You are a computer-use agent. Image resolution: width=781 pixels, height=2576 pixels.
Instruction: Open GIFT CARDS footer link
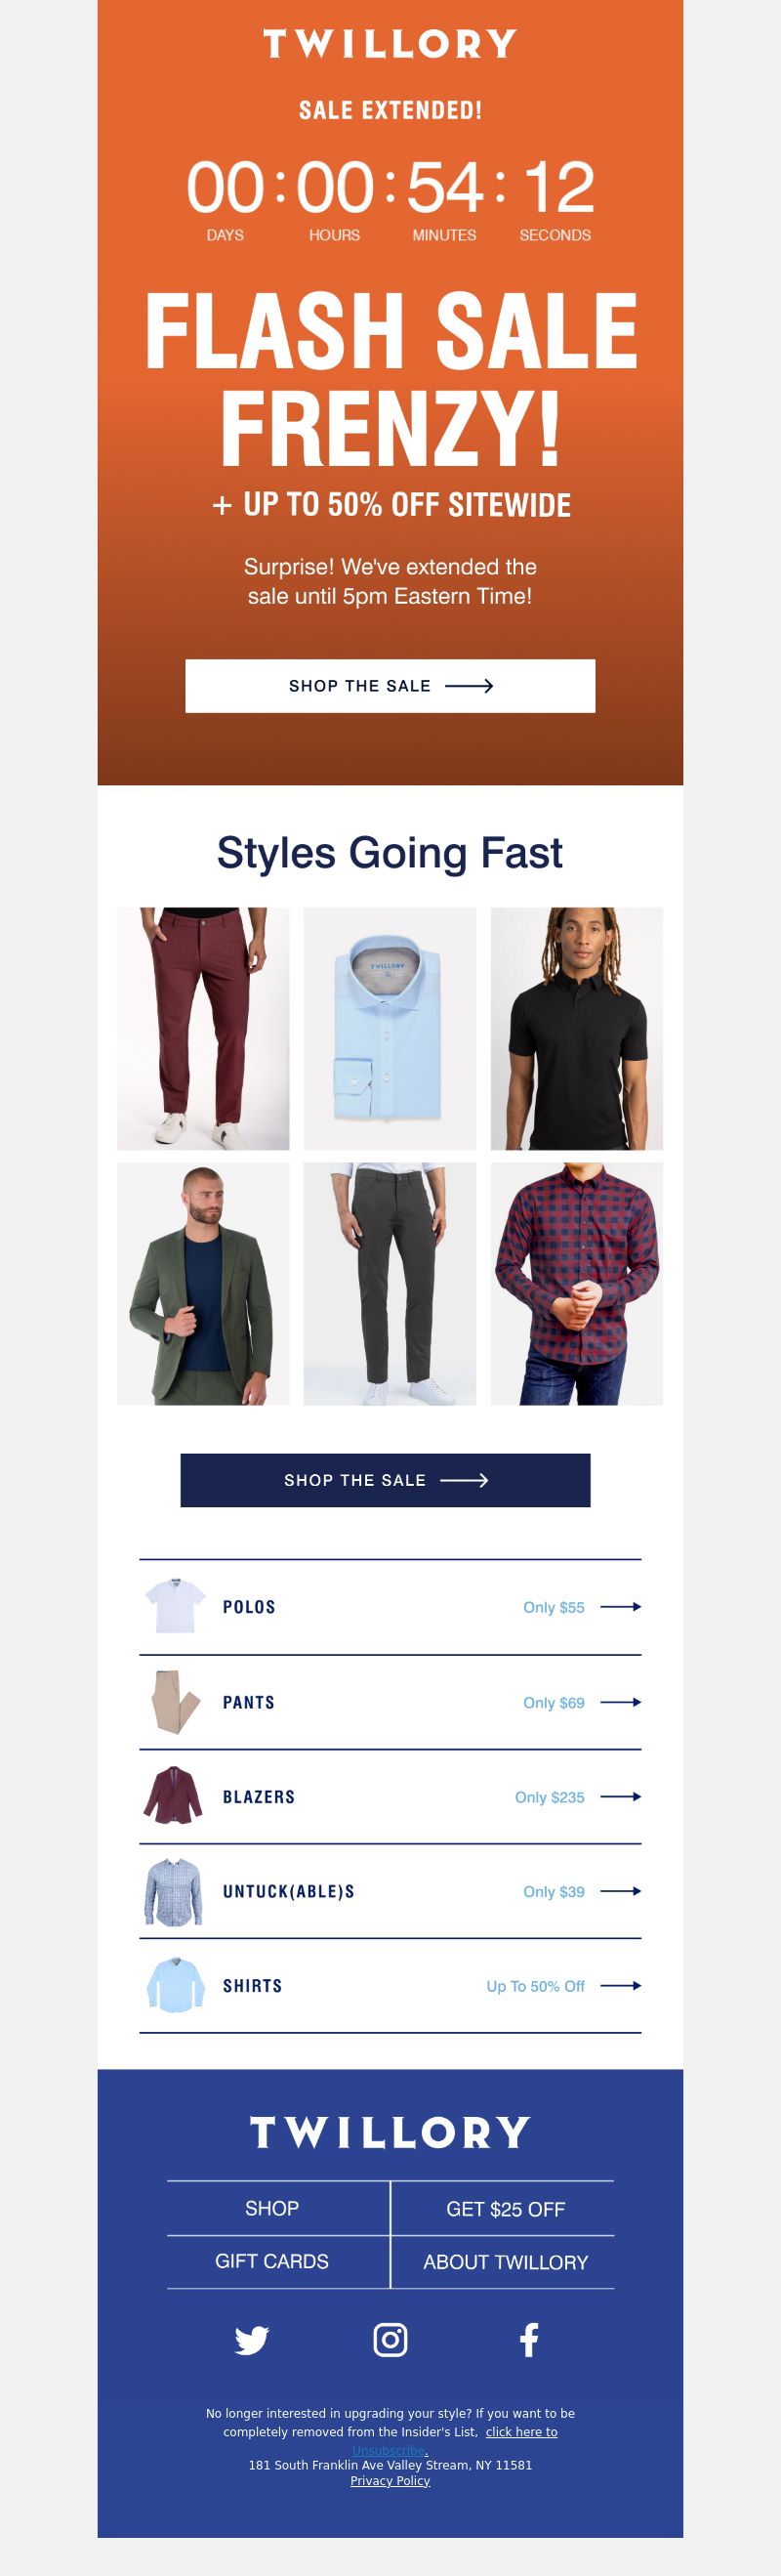coord(272,2262)
